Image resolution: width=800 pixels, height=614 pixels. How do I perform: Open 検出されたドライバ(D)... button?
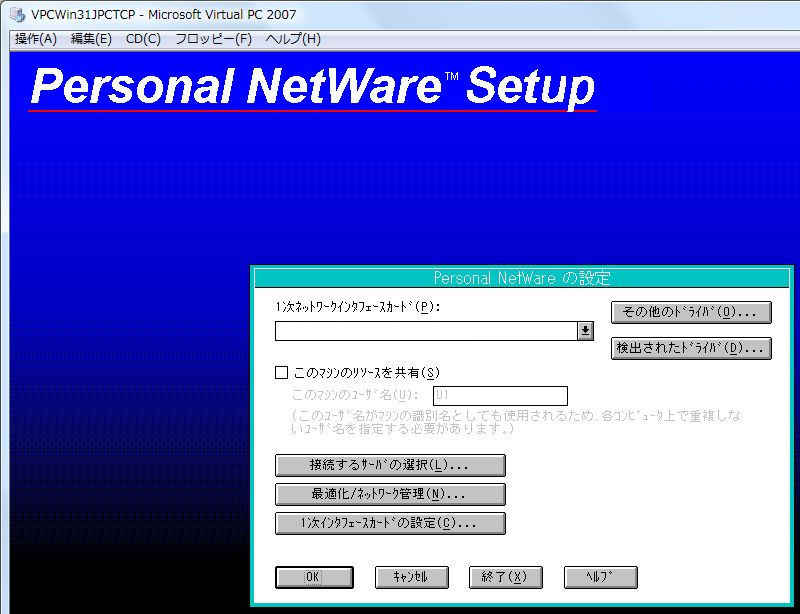click(691, 348)
